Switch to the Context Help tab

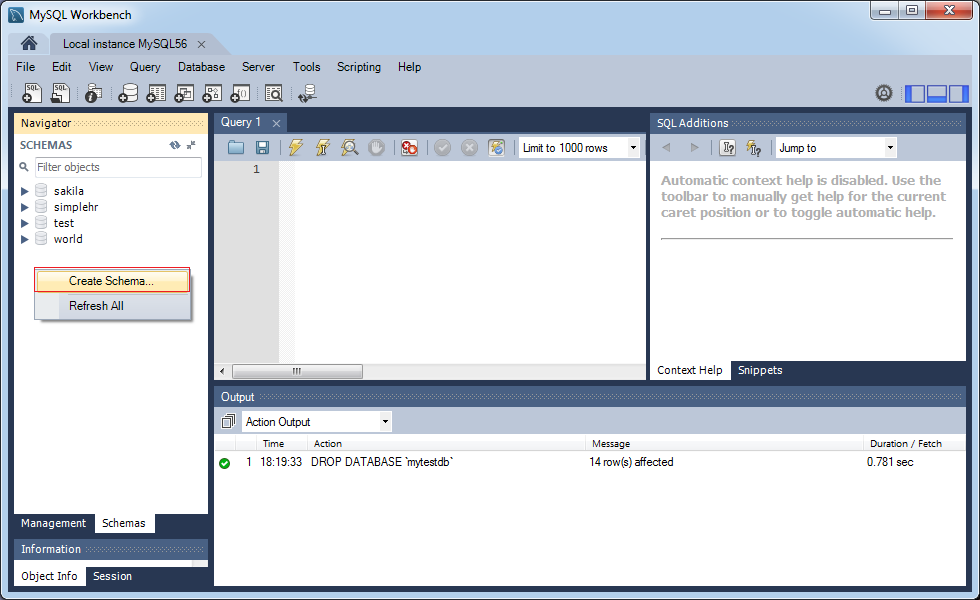click(690, 370)
